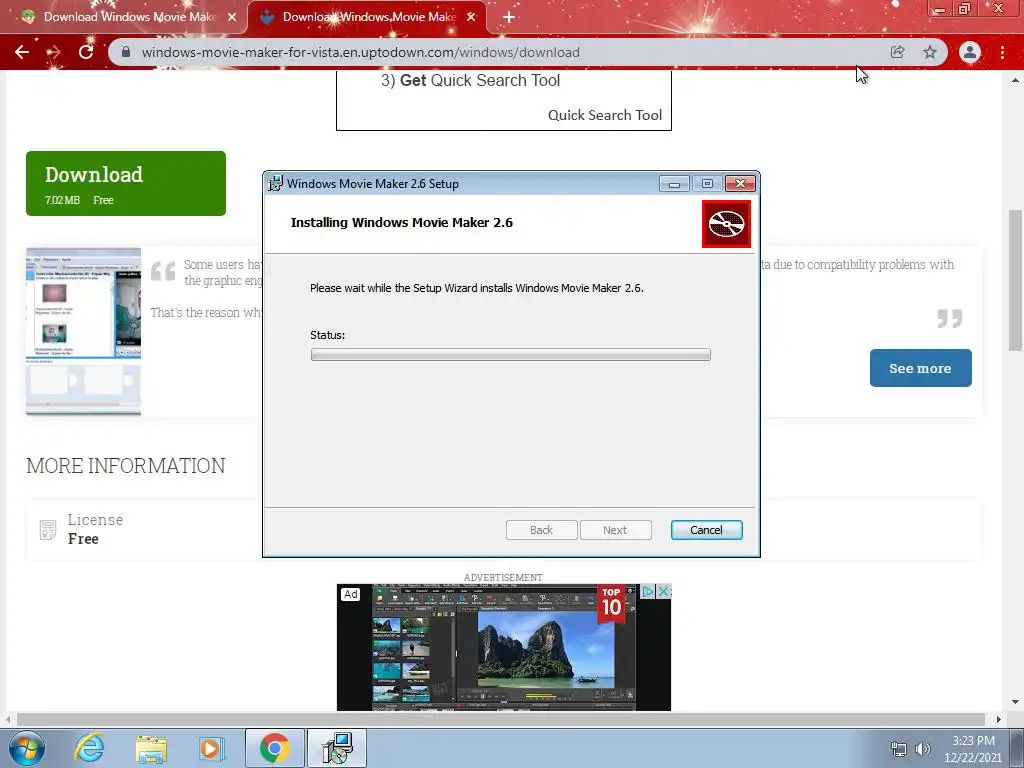
Task: Open Windows Explorer folder from taskbar
Action: tap(151, 748)
